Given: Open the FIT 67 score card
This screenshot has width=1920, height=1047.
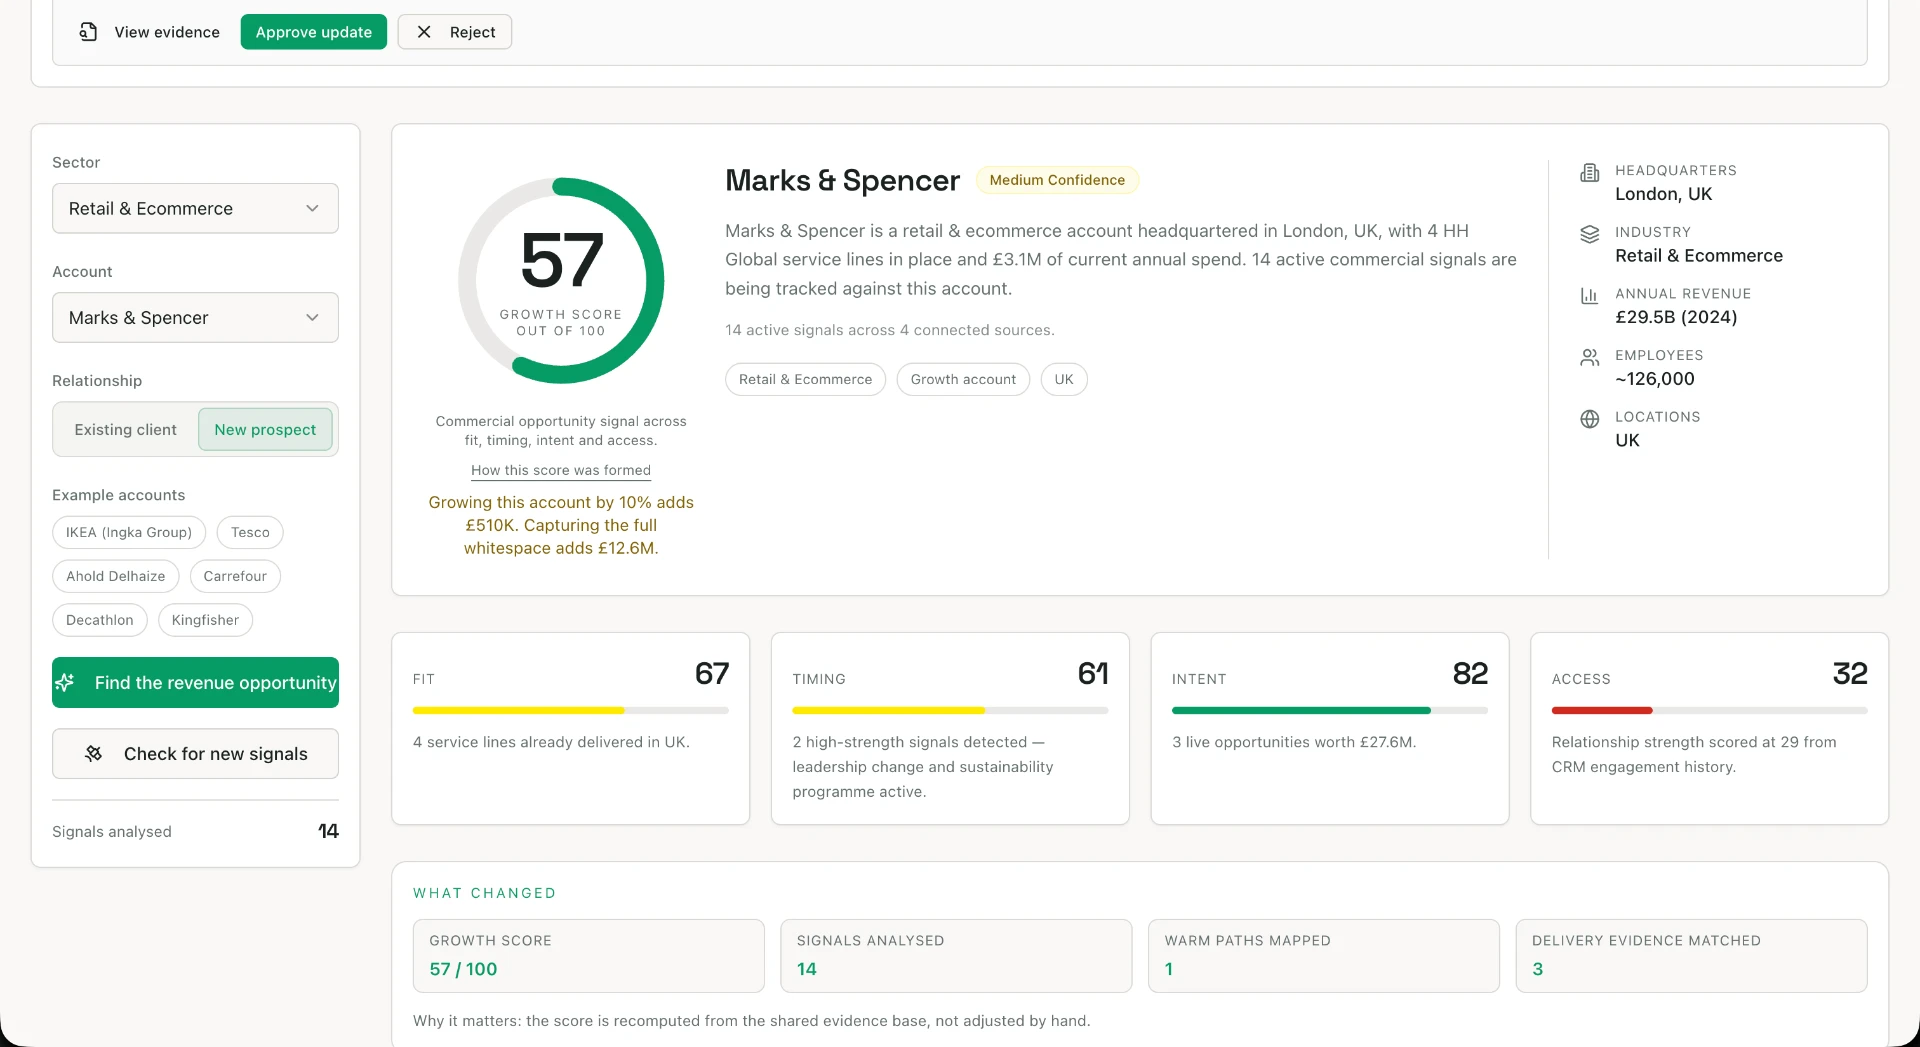Looking at the screenshot, I should coord(570,728).
